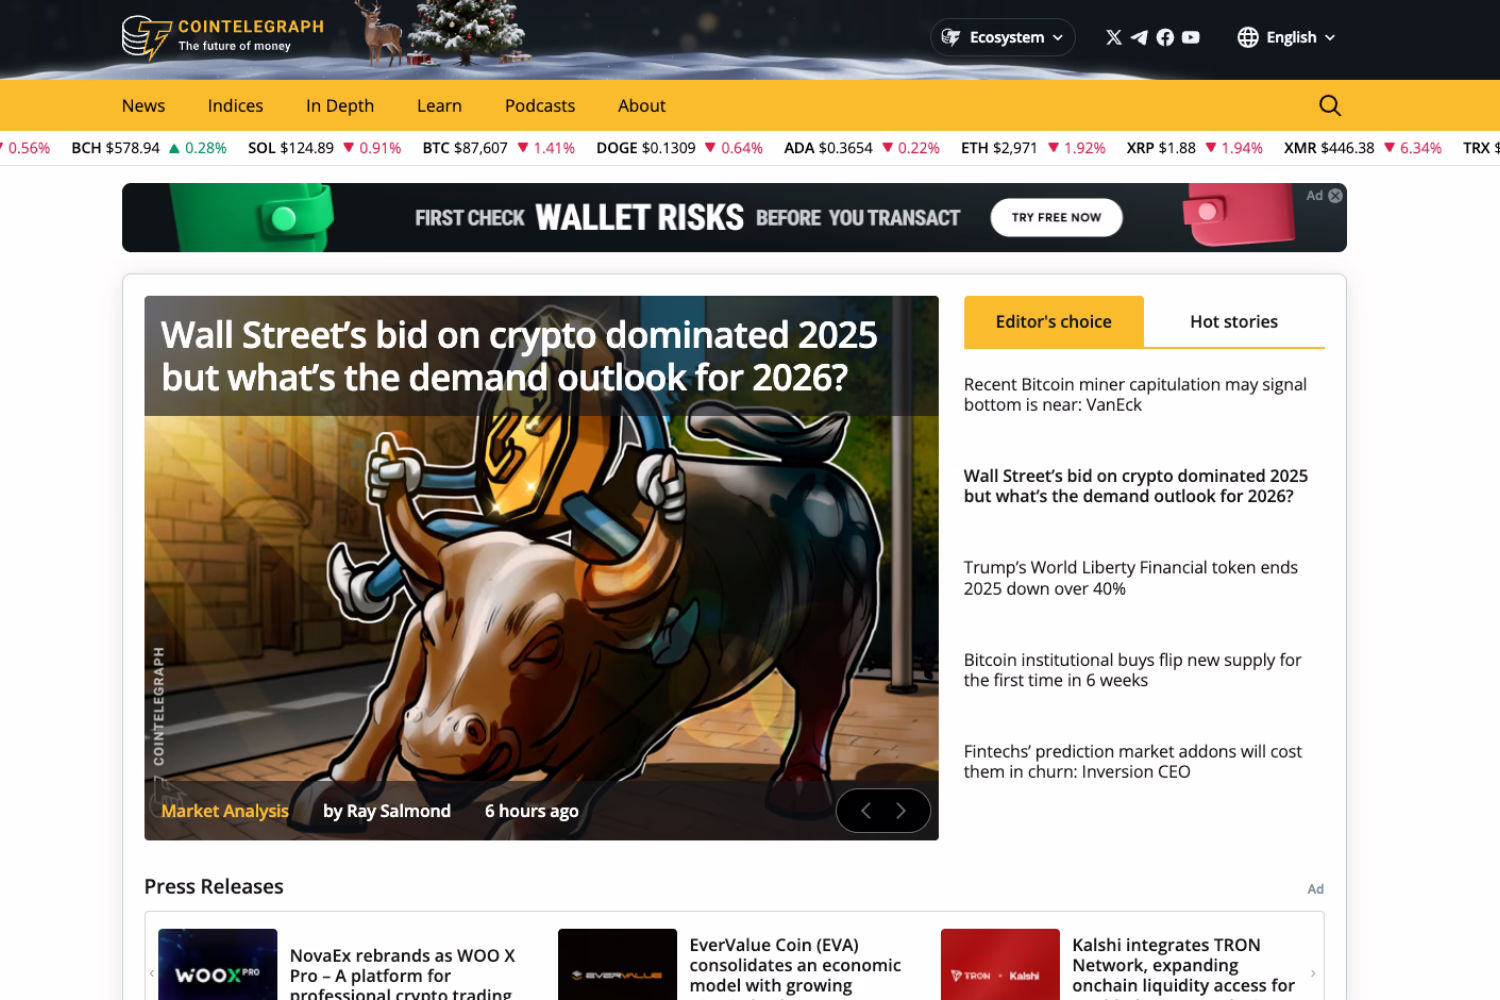Open the X (Twitter) social icon
1500x1000 pixels.
1113,37
